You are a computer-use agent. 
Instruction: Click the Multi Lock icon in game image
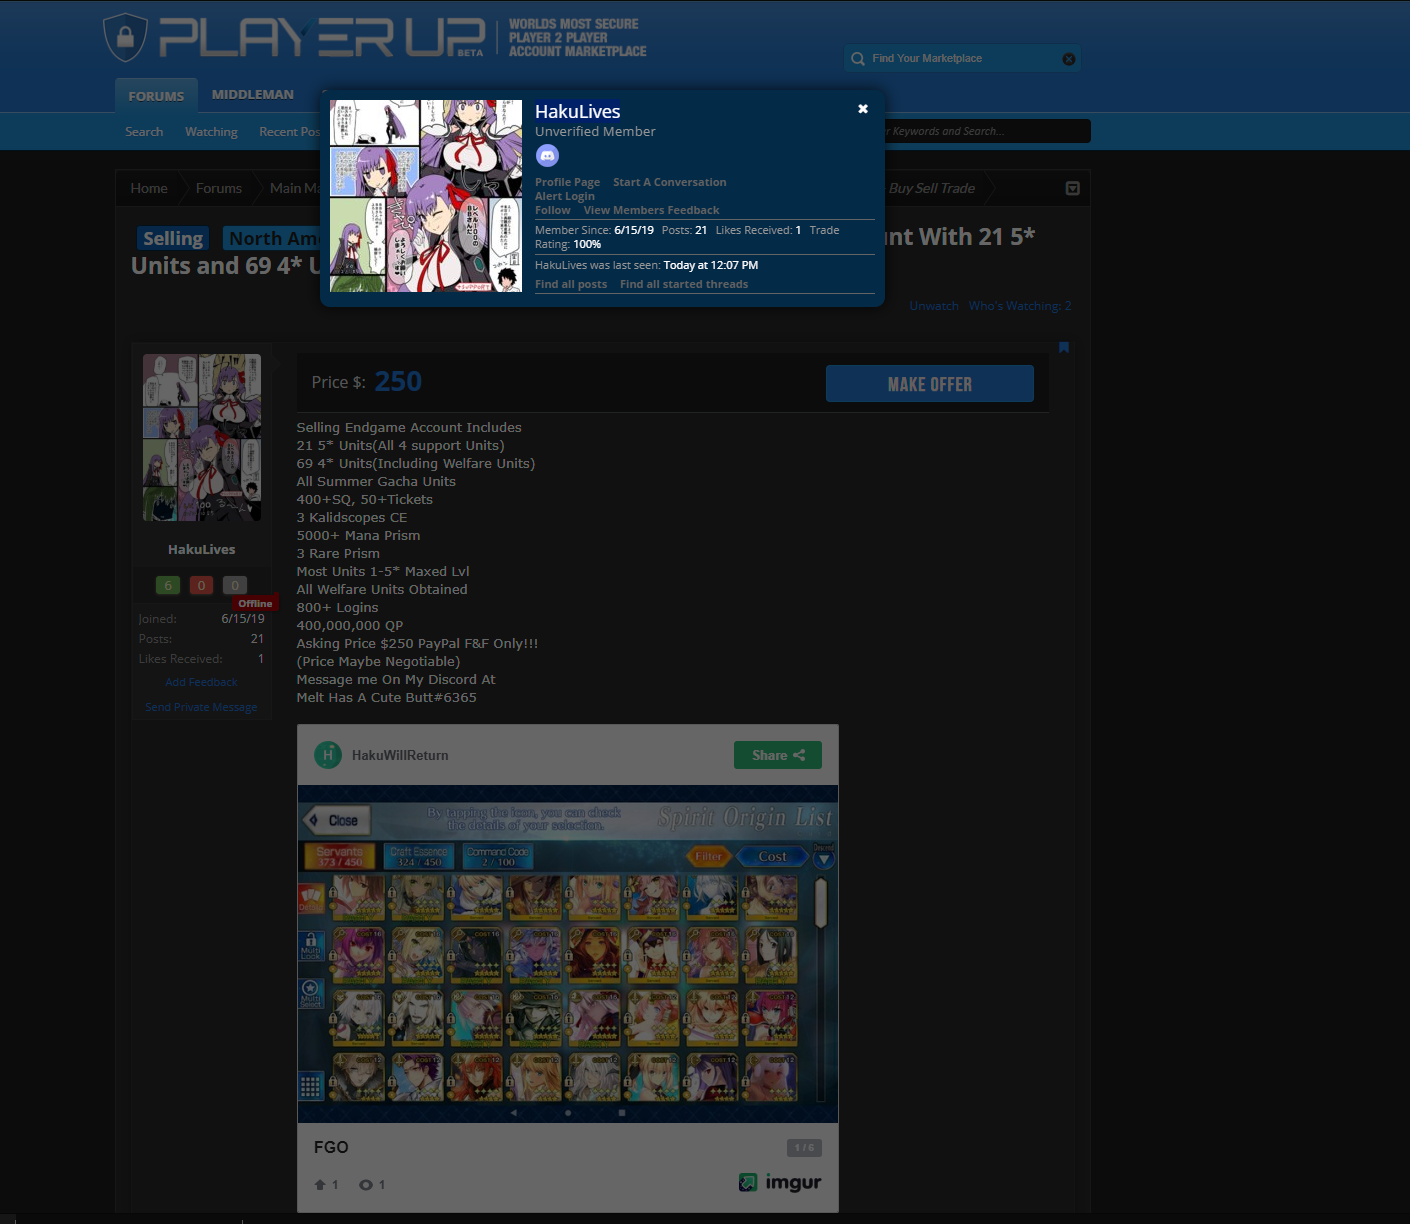tap(311, 946)
